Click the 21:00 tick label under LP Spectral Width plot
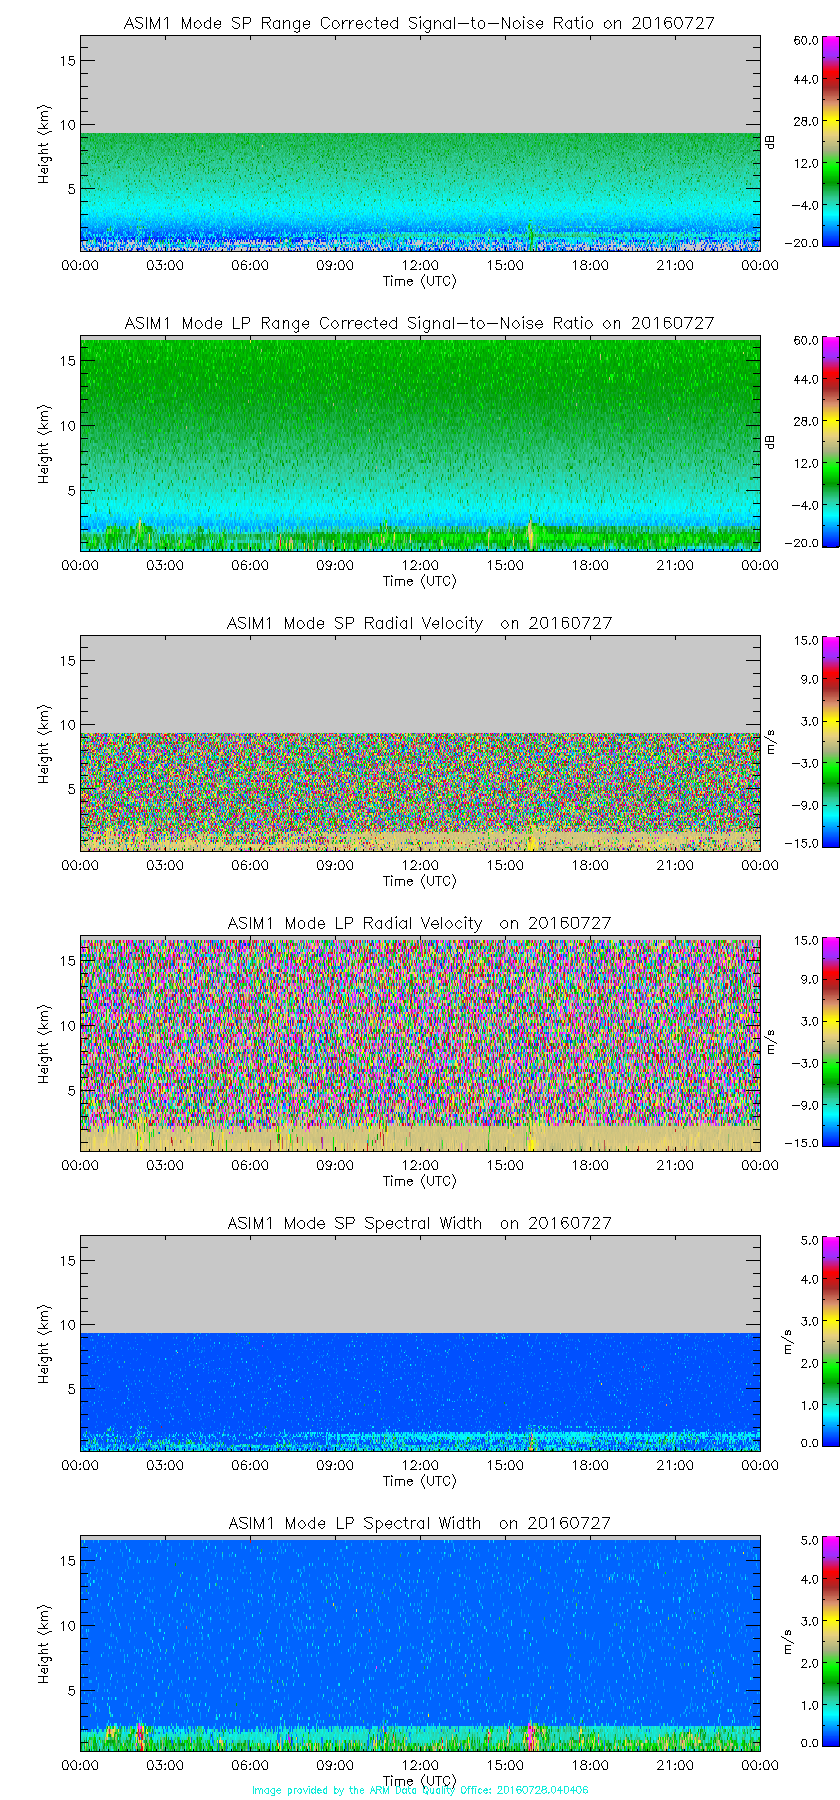Screen dimensions: 840x1800 (x=675, y=1765)
